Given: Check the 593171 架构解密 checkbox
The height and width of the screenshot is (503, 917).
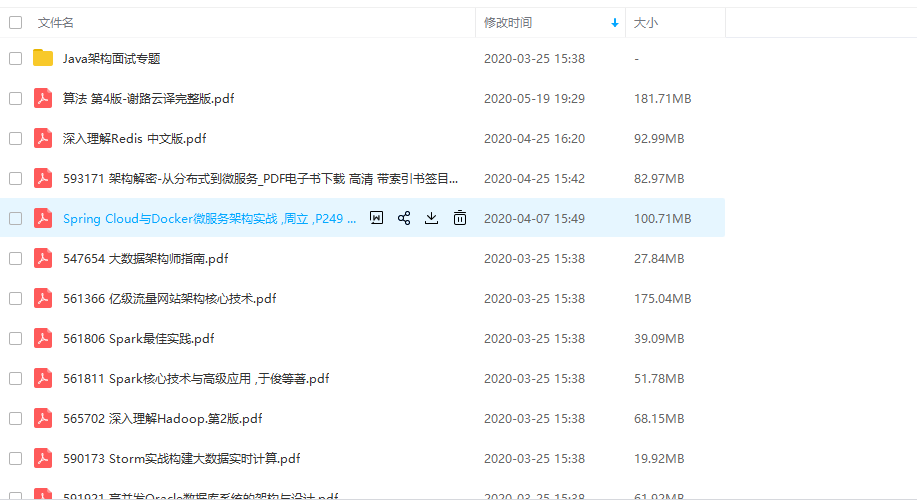Looking at the screenshot, I should pos(16,178).
